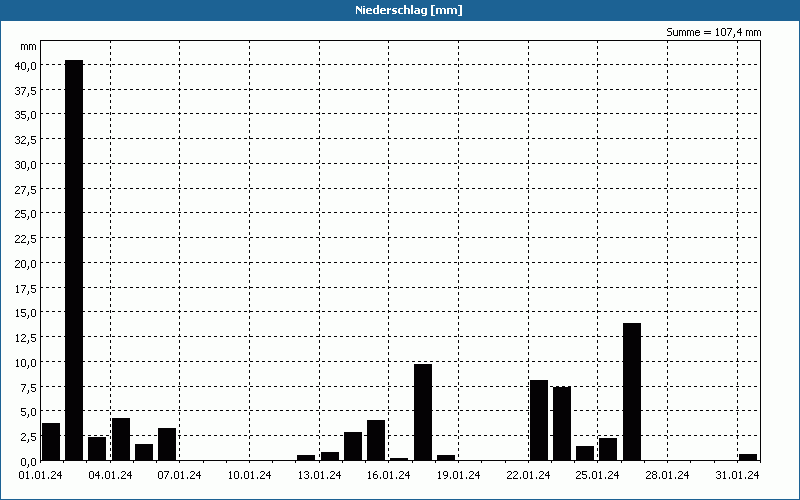Click the 23.01 bar at roughly 7,5 mm
Image resolution: width=800 pixels, height=500 pixels.
click(562, 423)
